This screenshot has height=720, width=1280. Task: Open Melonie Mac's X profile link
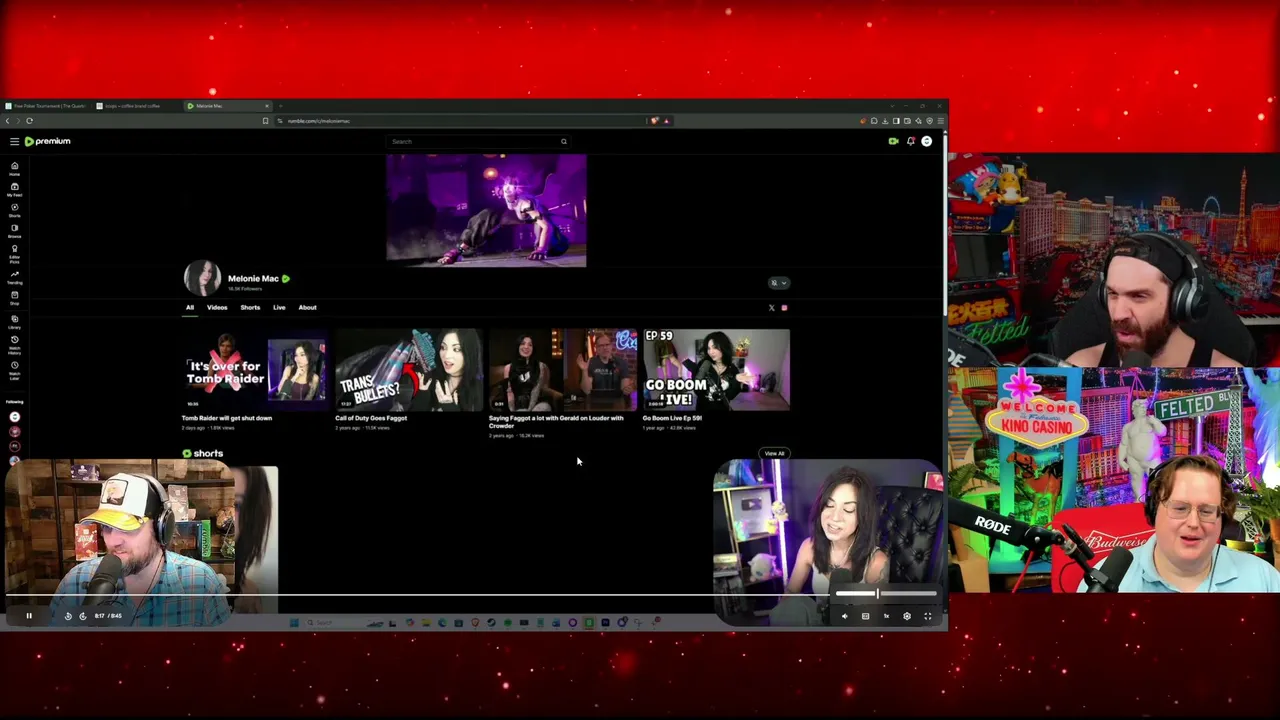click(x=771, y=308)
